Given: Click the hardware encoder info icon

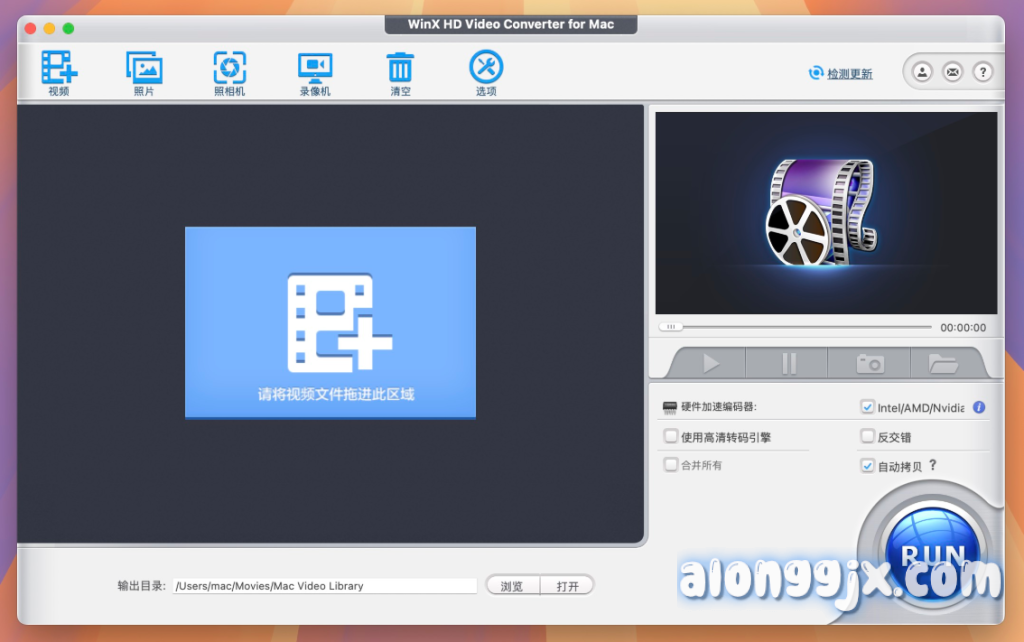Looking at the screenshot, I should point(979,407).
